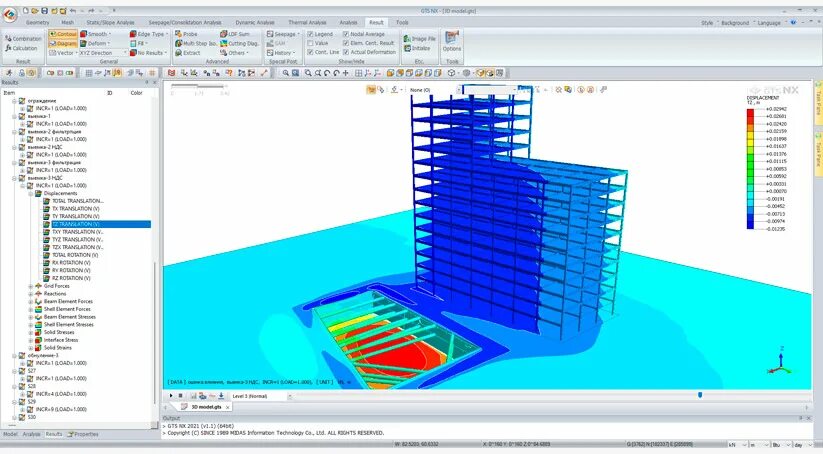Click the GTS NX application logo button
Screen dimensions: 823x454
[x=9, y=15]
